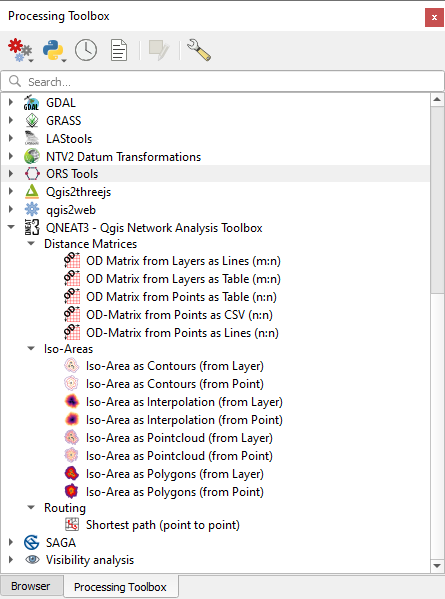The width and height of the screenshot is (445, 599).
Task: Select Iso-Area as Pointcloud (from Layer)
Action: [179, 438]
